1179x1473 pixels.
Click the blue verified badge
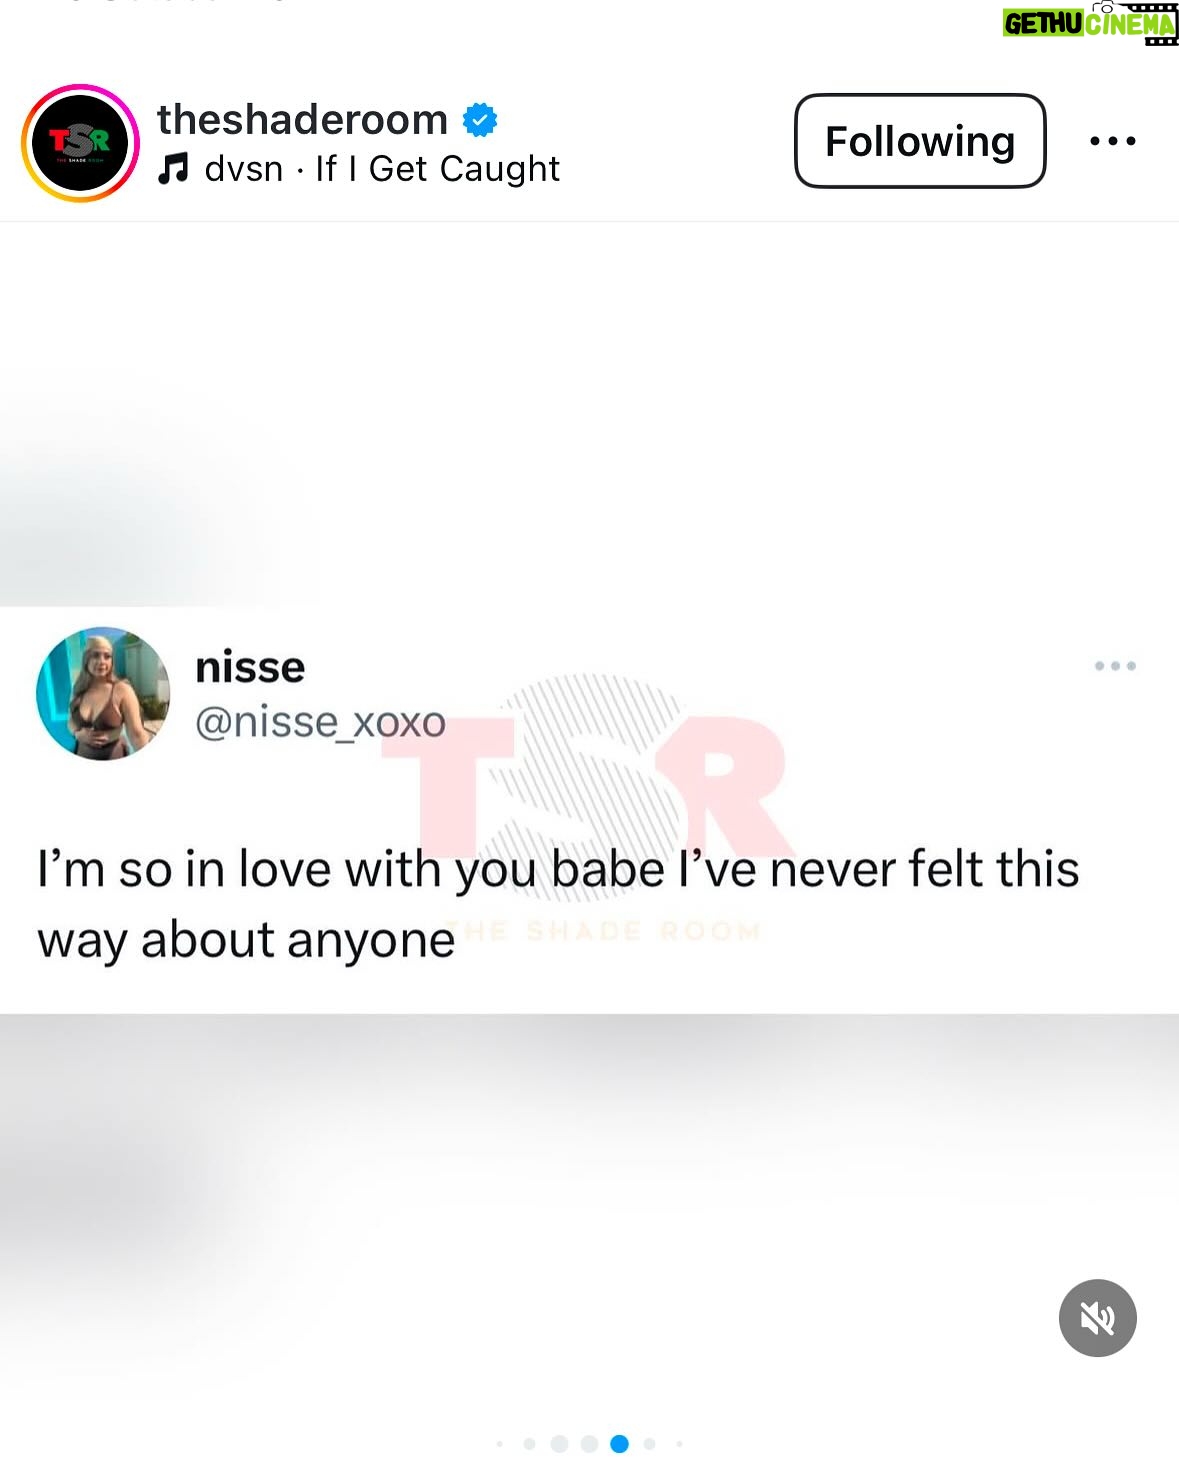tap(480, 120)
